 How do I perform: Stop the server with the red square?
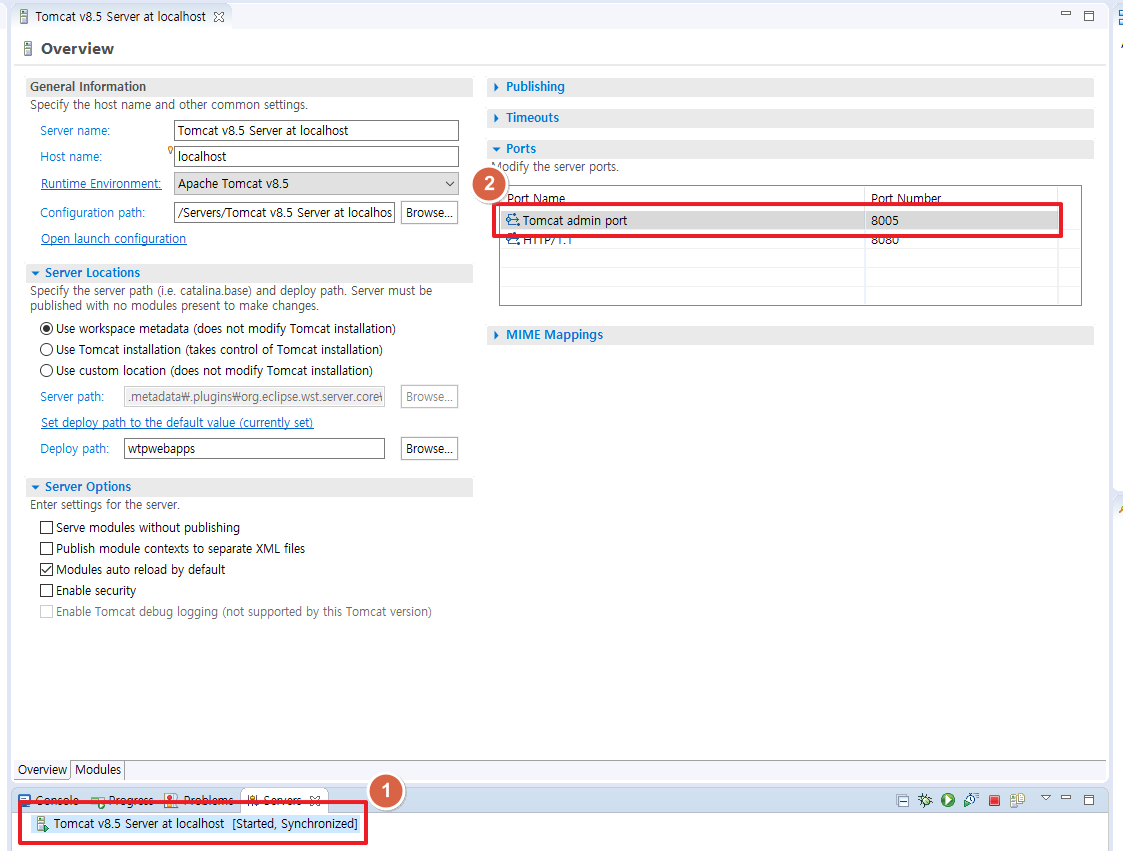tap(994, 800)
